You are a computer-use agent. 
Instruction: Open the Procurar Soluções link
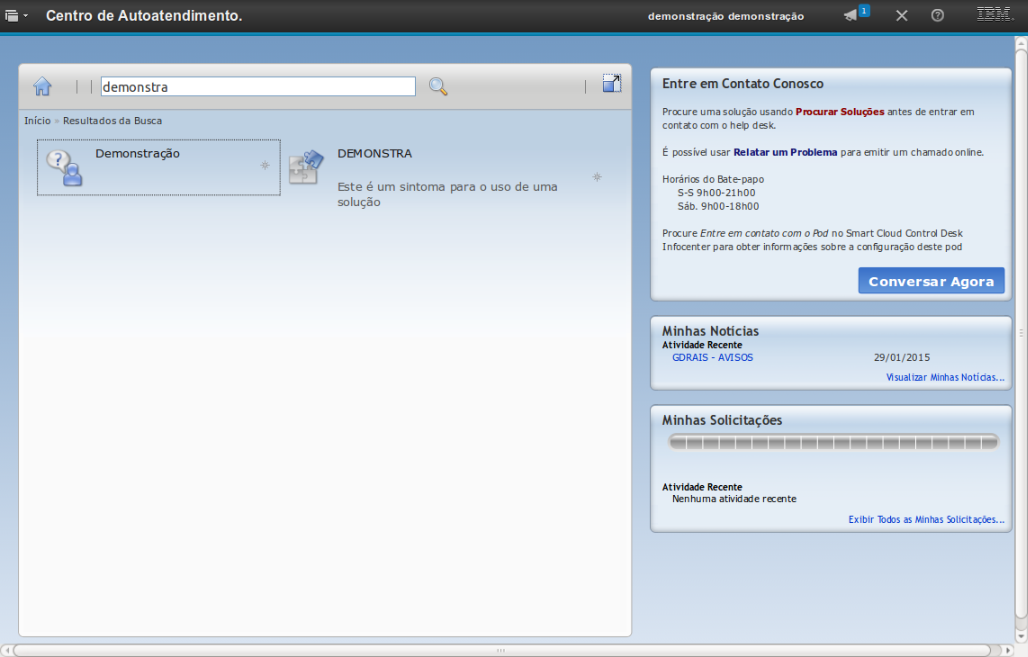839,112
